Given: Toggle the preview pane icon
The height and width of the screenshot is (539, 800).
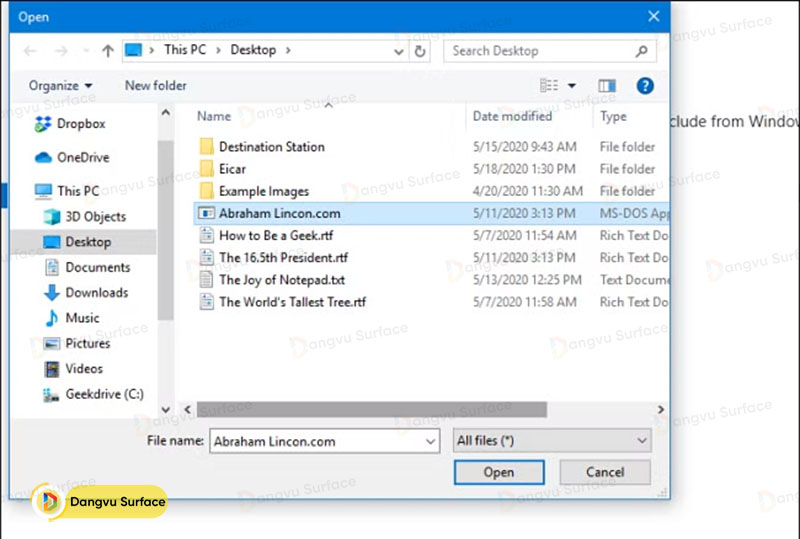Looking at the screenshot, I should click(608, 86).
